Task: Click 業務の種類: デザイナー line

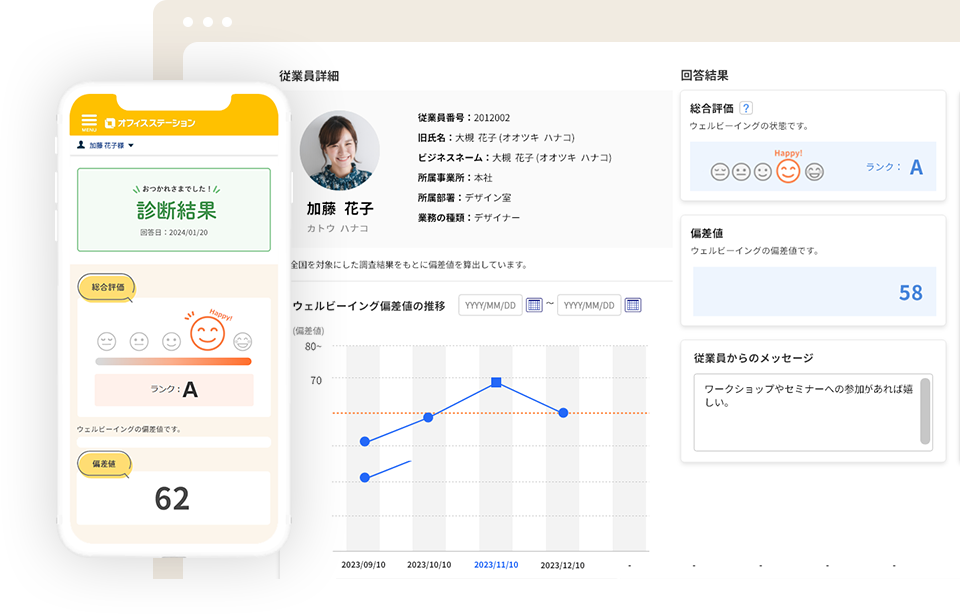Action: pyautogui.click(x=468, y=217)
